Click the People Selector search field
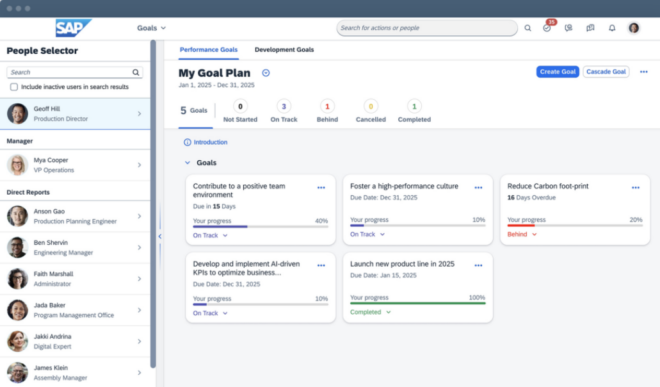 [75, 72]
